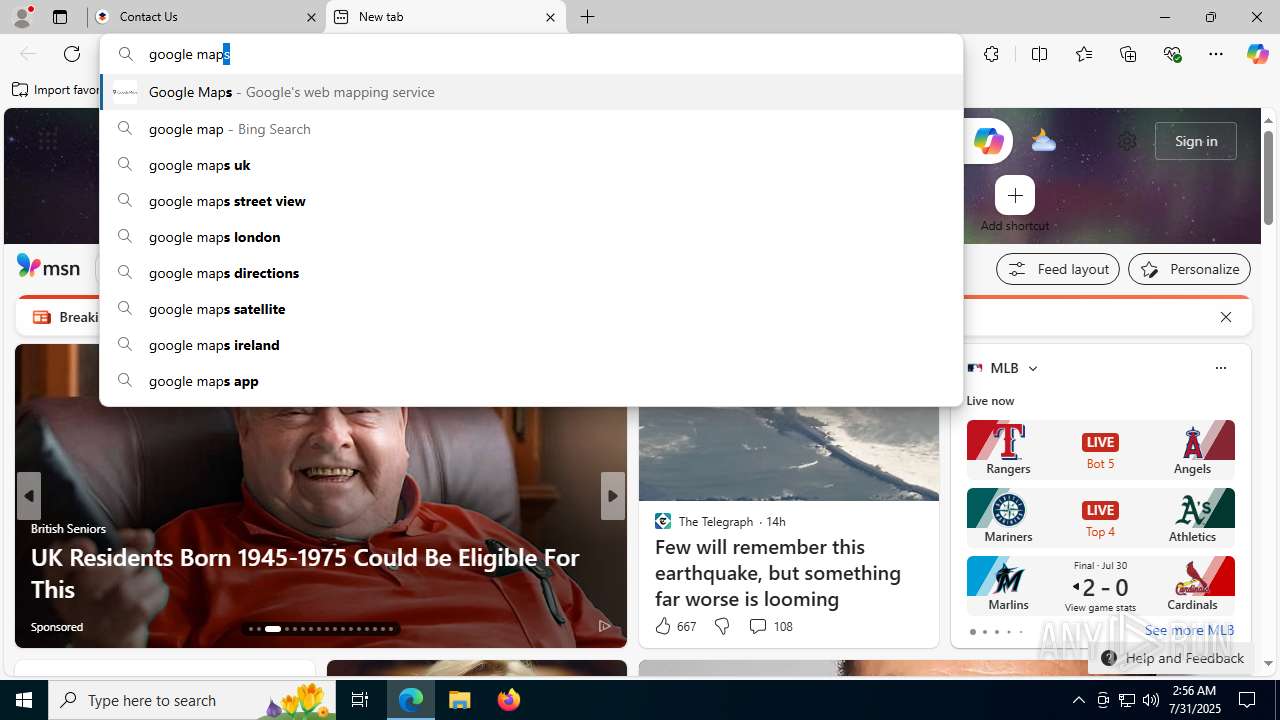The width and height of the screenshot is (1280, 720).
Task: Open a new tab with the plus button
Action: (588, 17)
